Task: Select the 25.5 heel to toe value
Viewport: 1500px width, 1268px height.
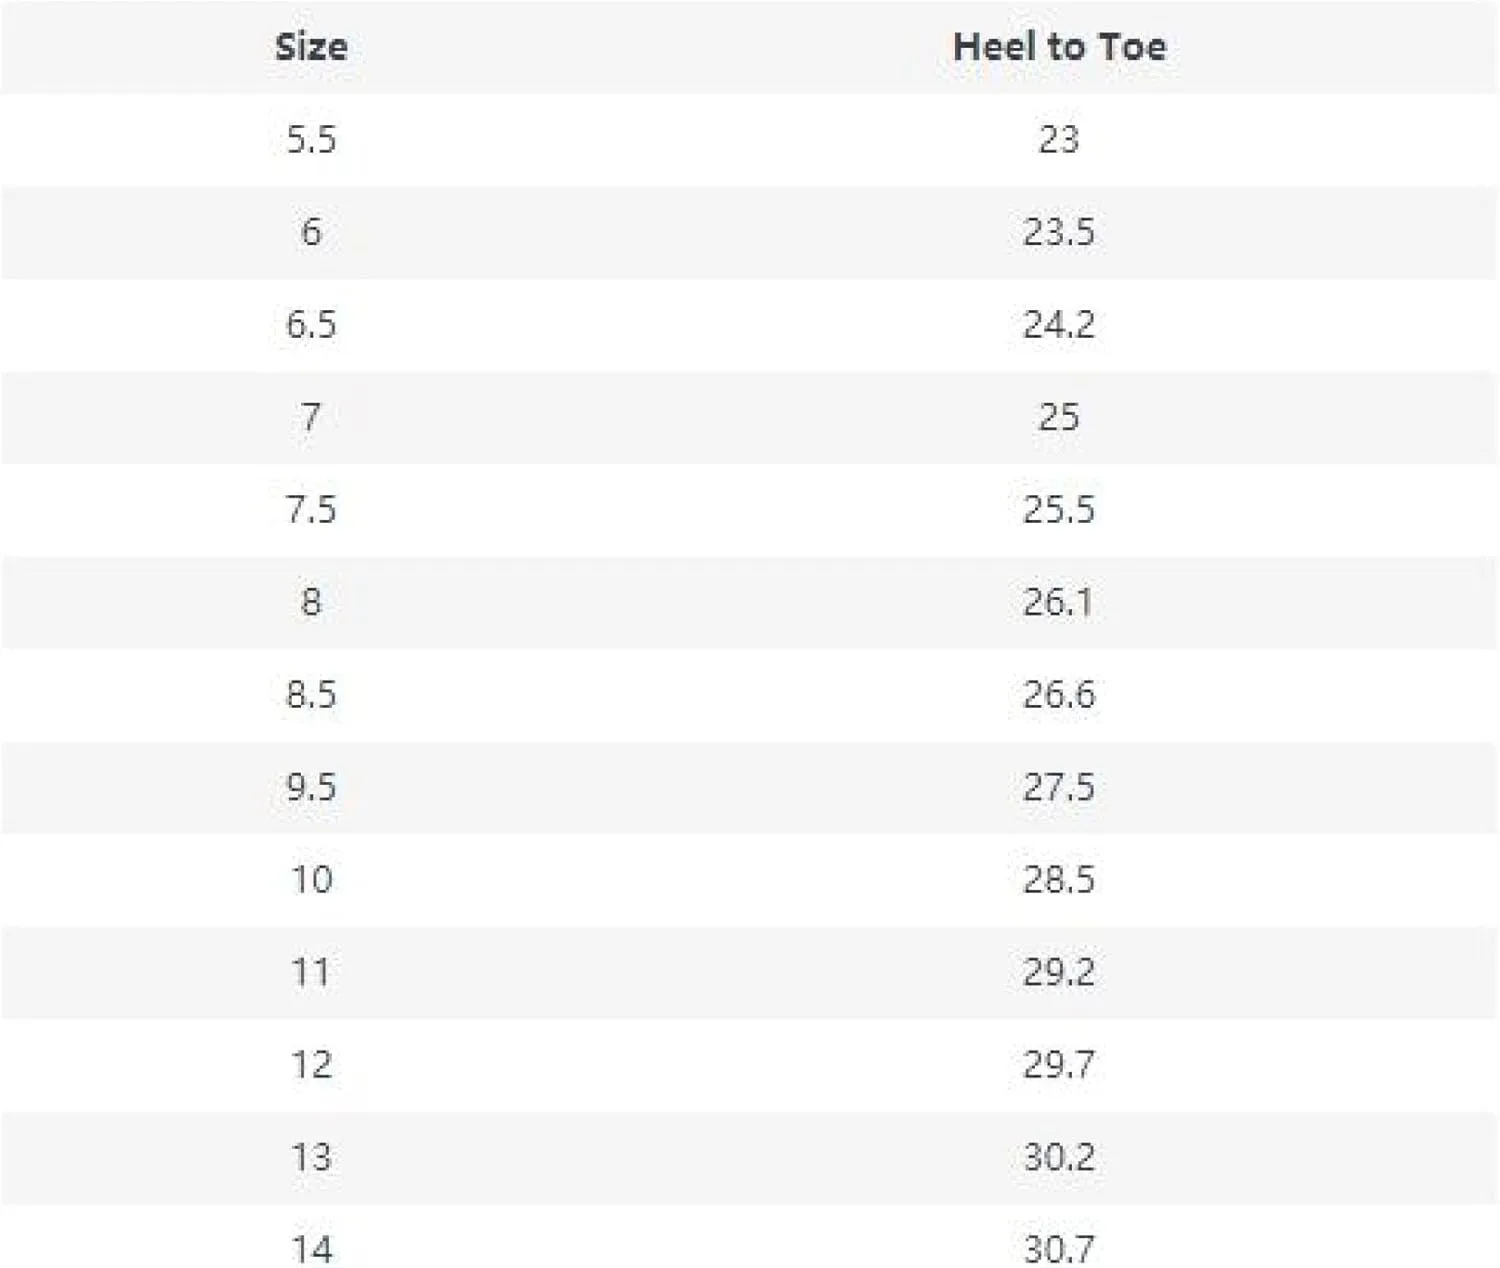Action: point(1058,509)
